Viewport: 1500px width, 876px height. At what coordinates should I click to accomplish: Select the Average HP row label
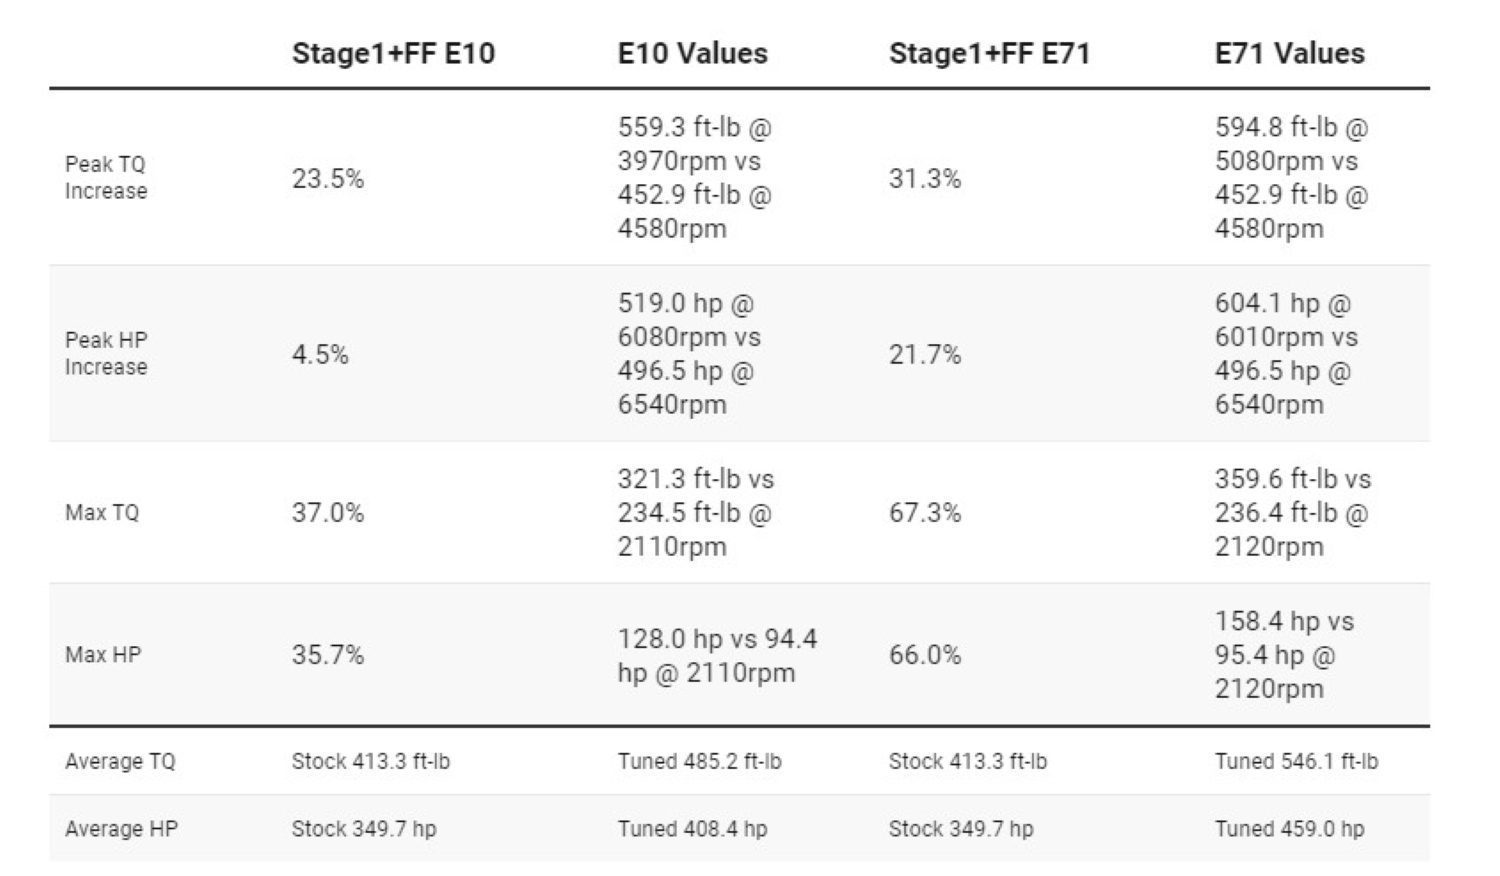121,829
